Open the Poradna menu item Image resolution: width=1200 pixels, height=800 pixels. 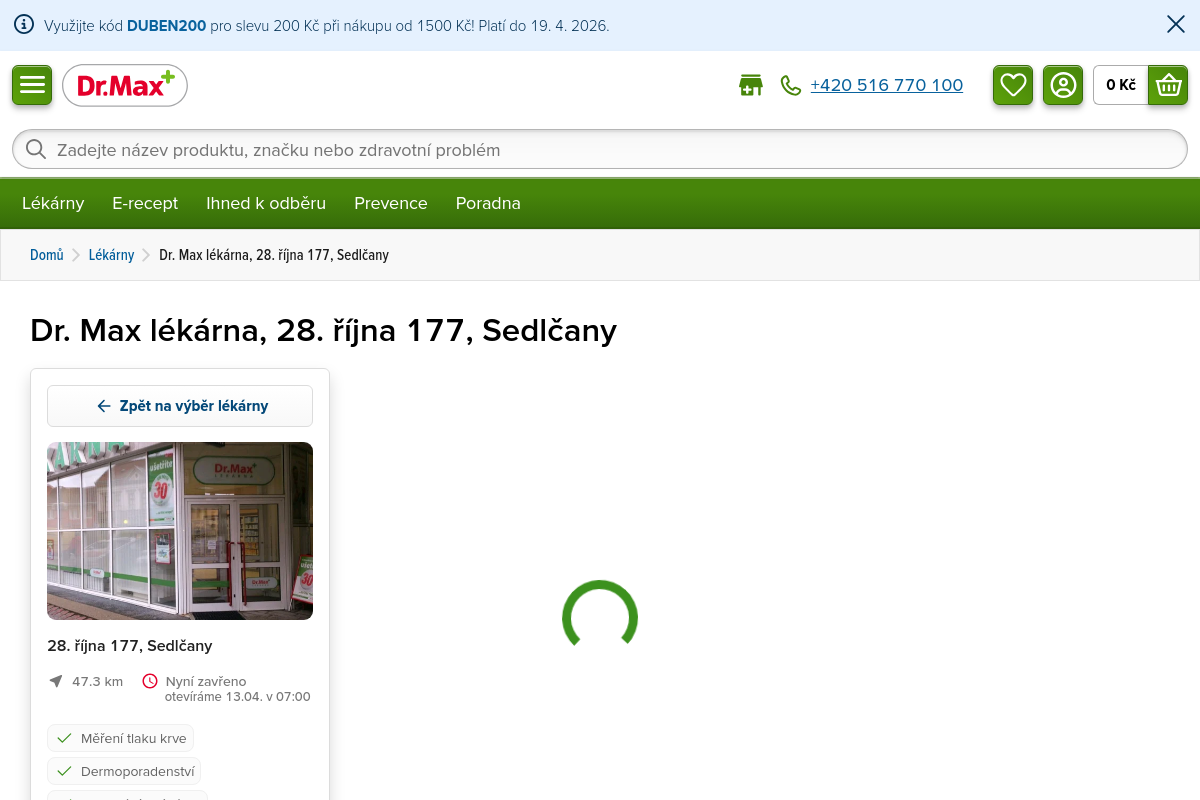click(488, 203)
